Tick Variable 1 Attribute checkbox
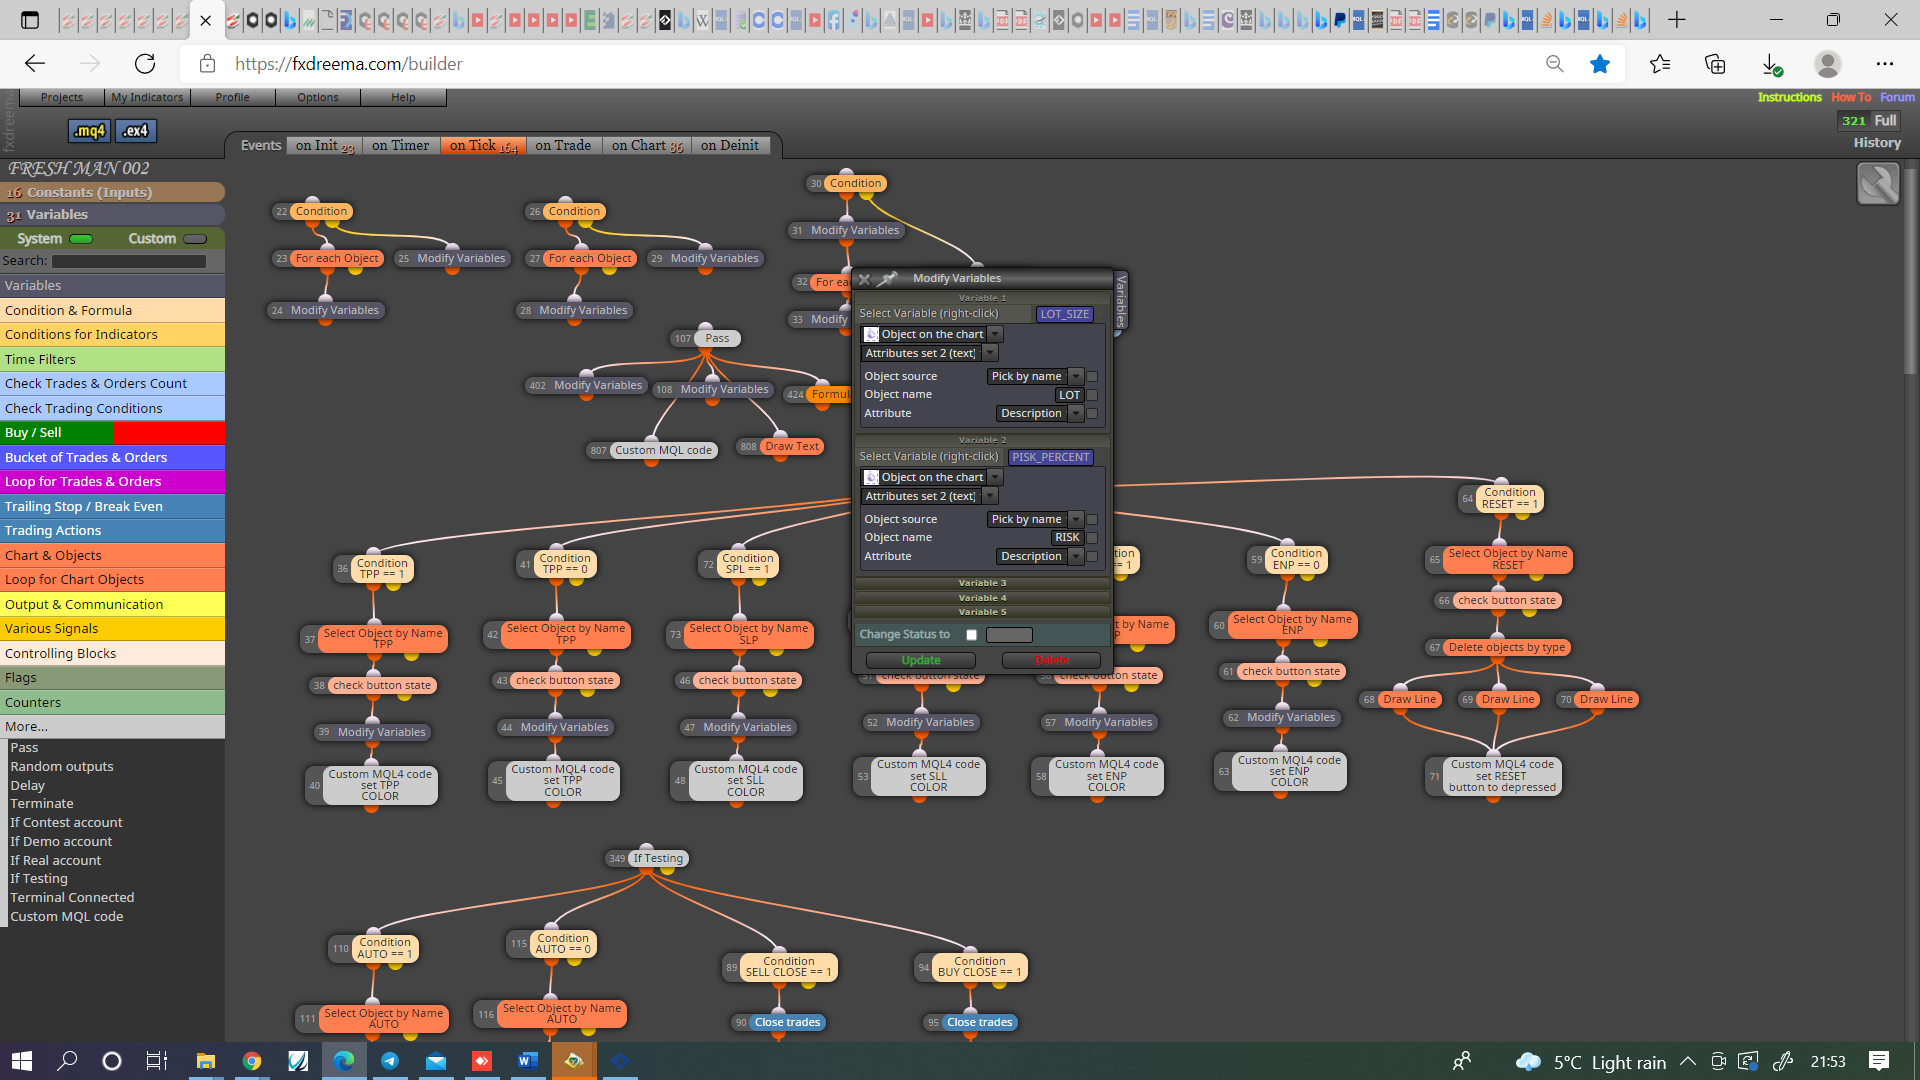The height and width of the screenshot is (1080, 1920). pyautogui.click(x=1092, y=414)
